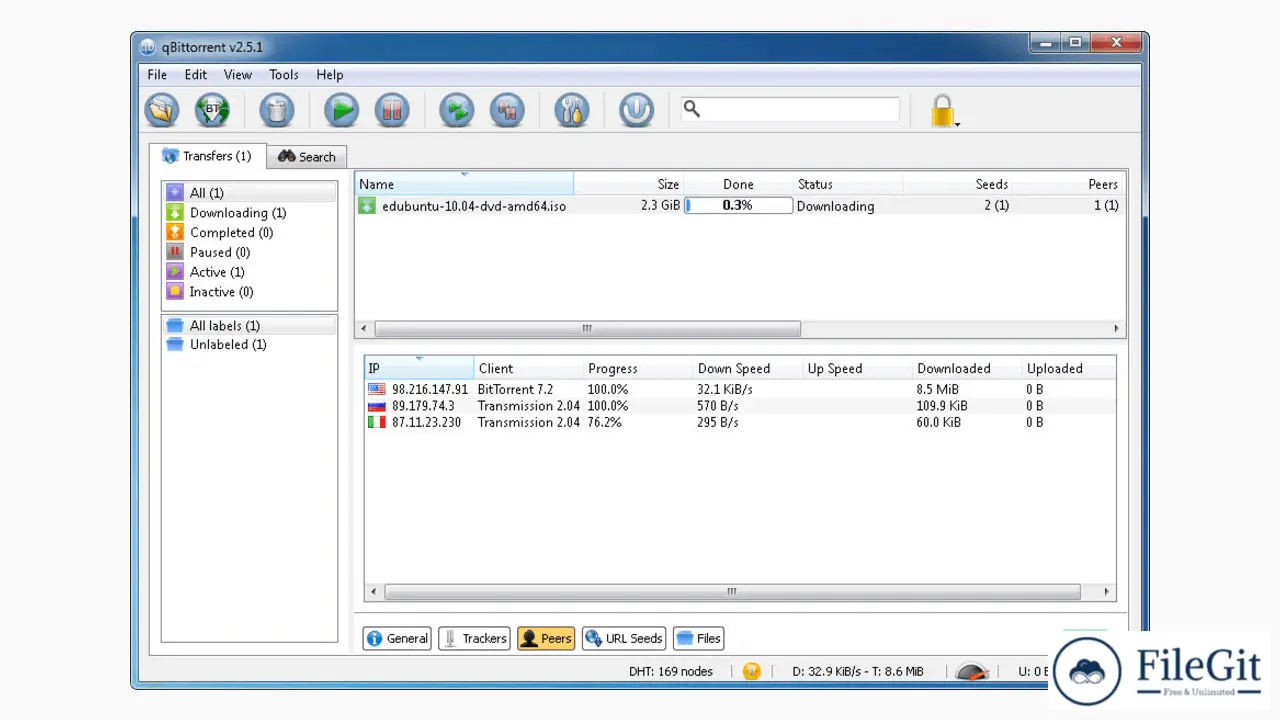Sort torrents by Status column header
This screenshot has height=720, width=1280.
pos(848,184)
